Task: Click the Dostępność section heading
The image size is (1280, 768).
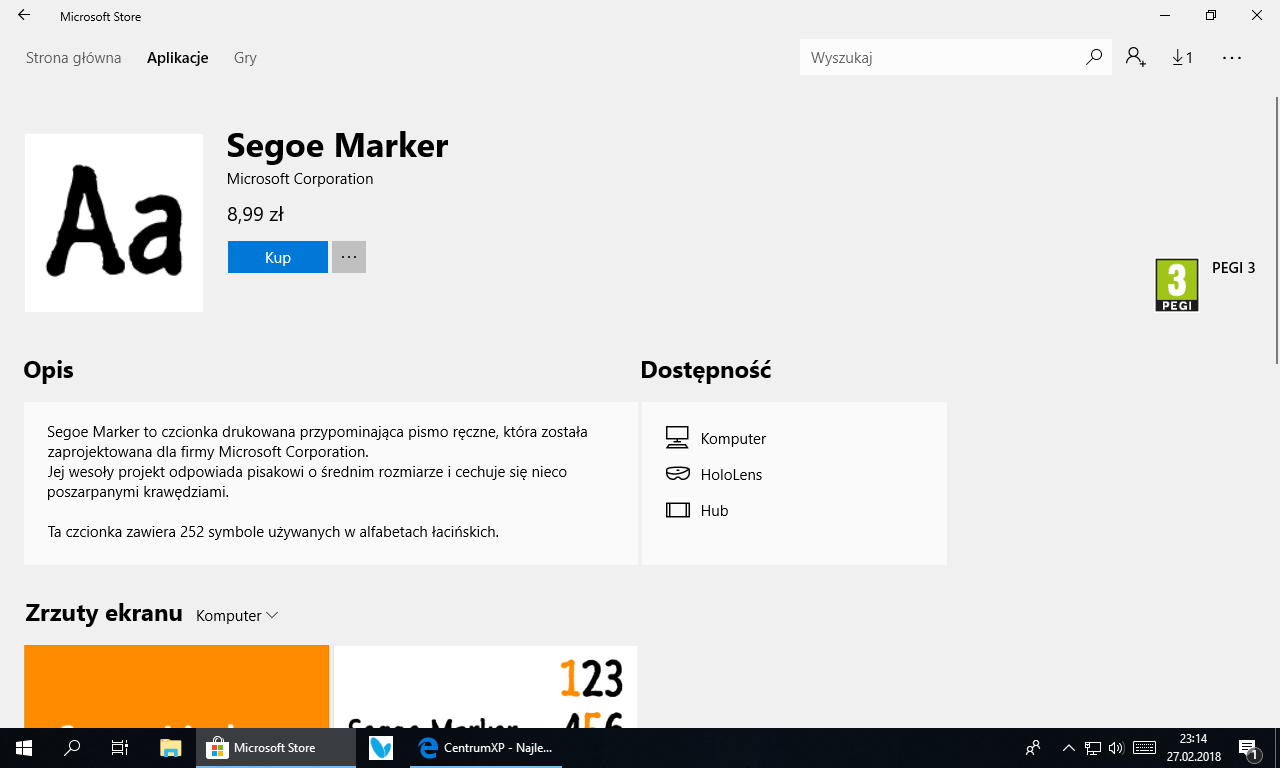Action: click(706, 370)
